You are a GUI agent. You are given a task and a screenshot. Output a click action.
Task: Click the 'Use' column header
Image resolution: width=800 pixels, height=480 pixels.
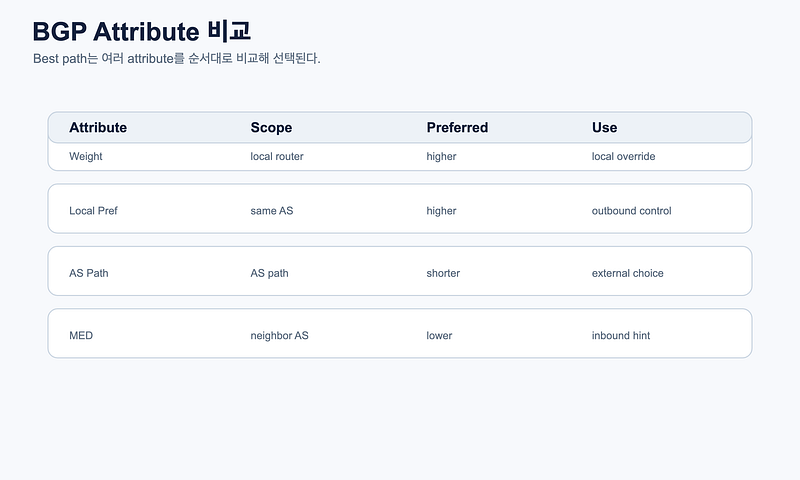[x=605, y=128]
